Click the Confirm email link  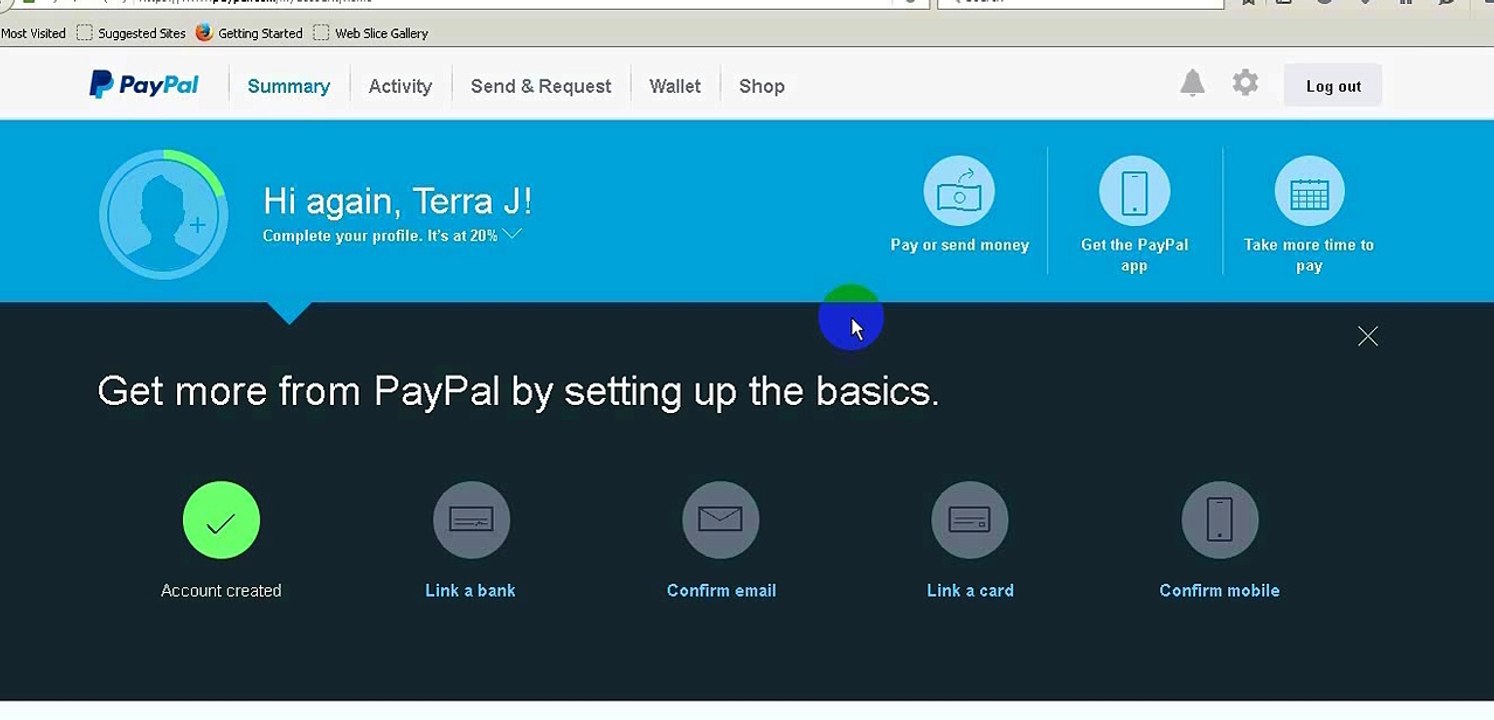pos(721,590)
